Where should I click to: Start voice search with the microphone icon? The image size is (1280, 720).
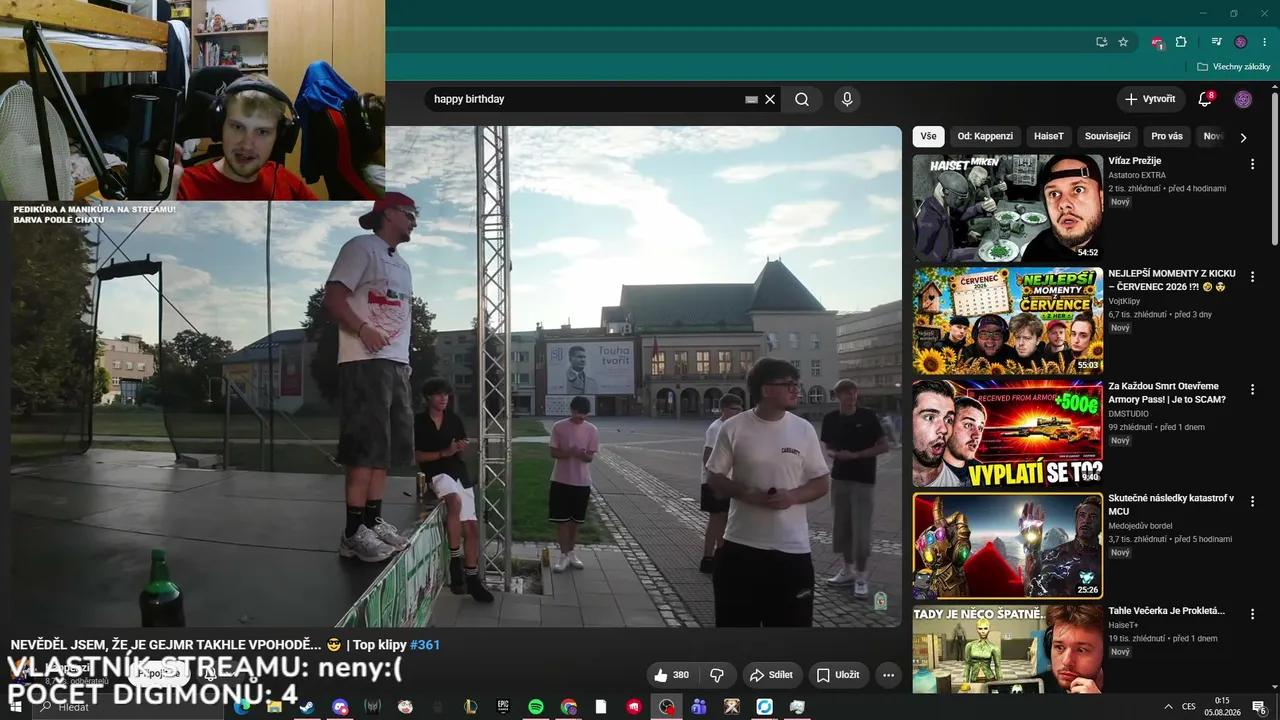(847, 99)
